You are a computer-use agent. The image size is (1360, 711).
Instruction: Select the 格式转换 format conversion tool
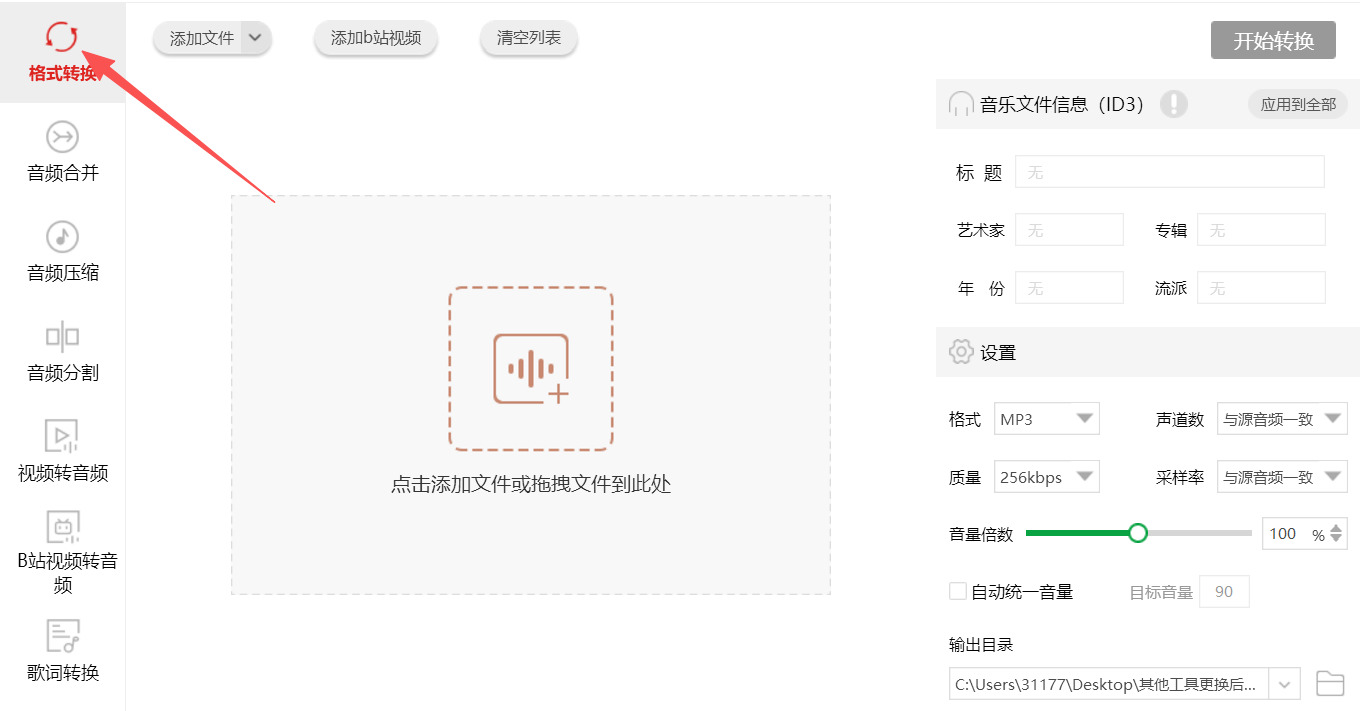click(x=62, y=50)
